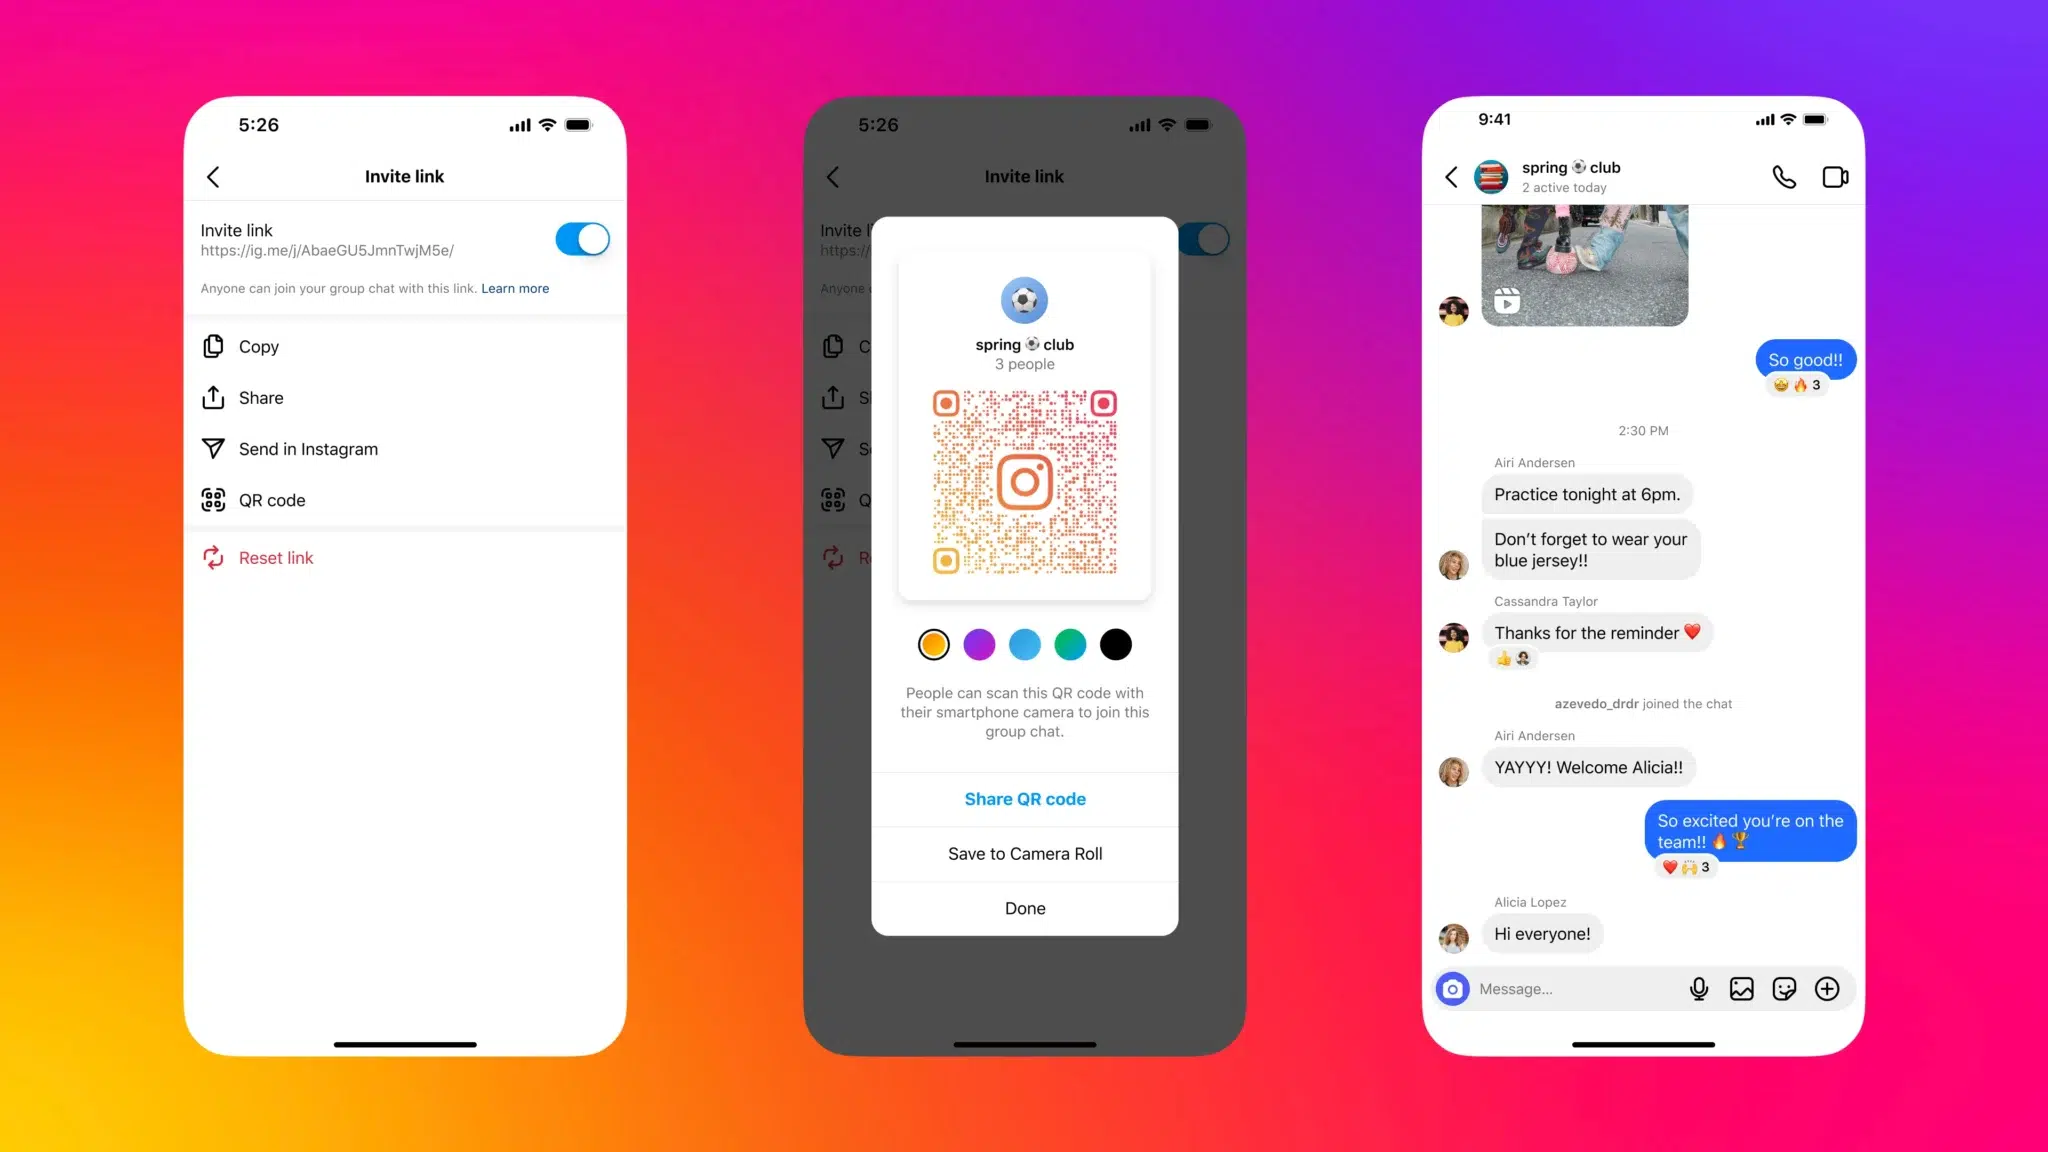Click the back arrow on invite screen
Screen dimensions: 2048x1152
[214, 174]
